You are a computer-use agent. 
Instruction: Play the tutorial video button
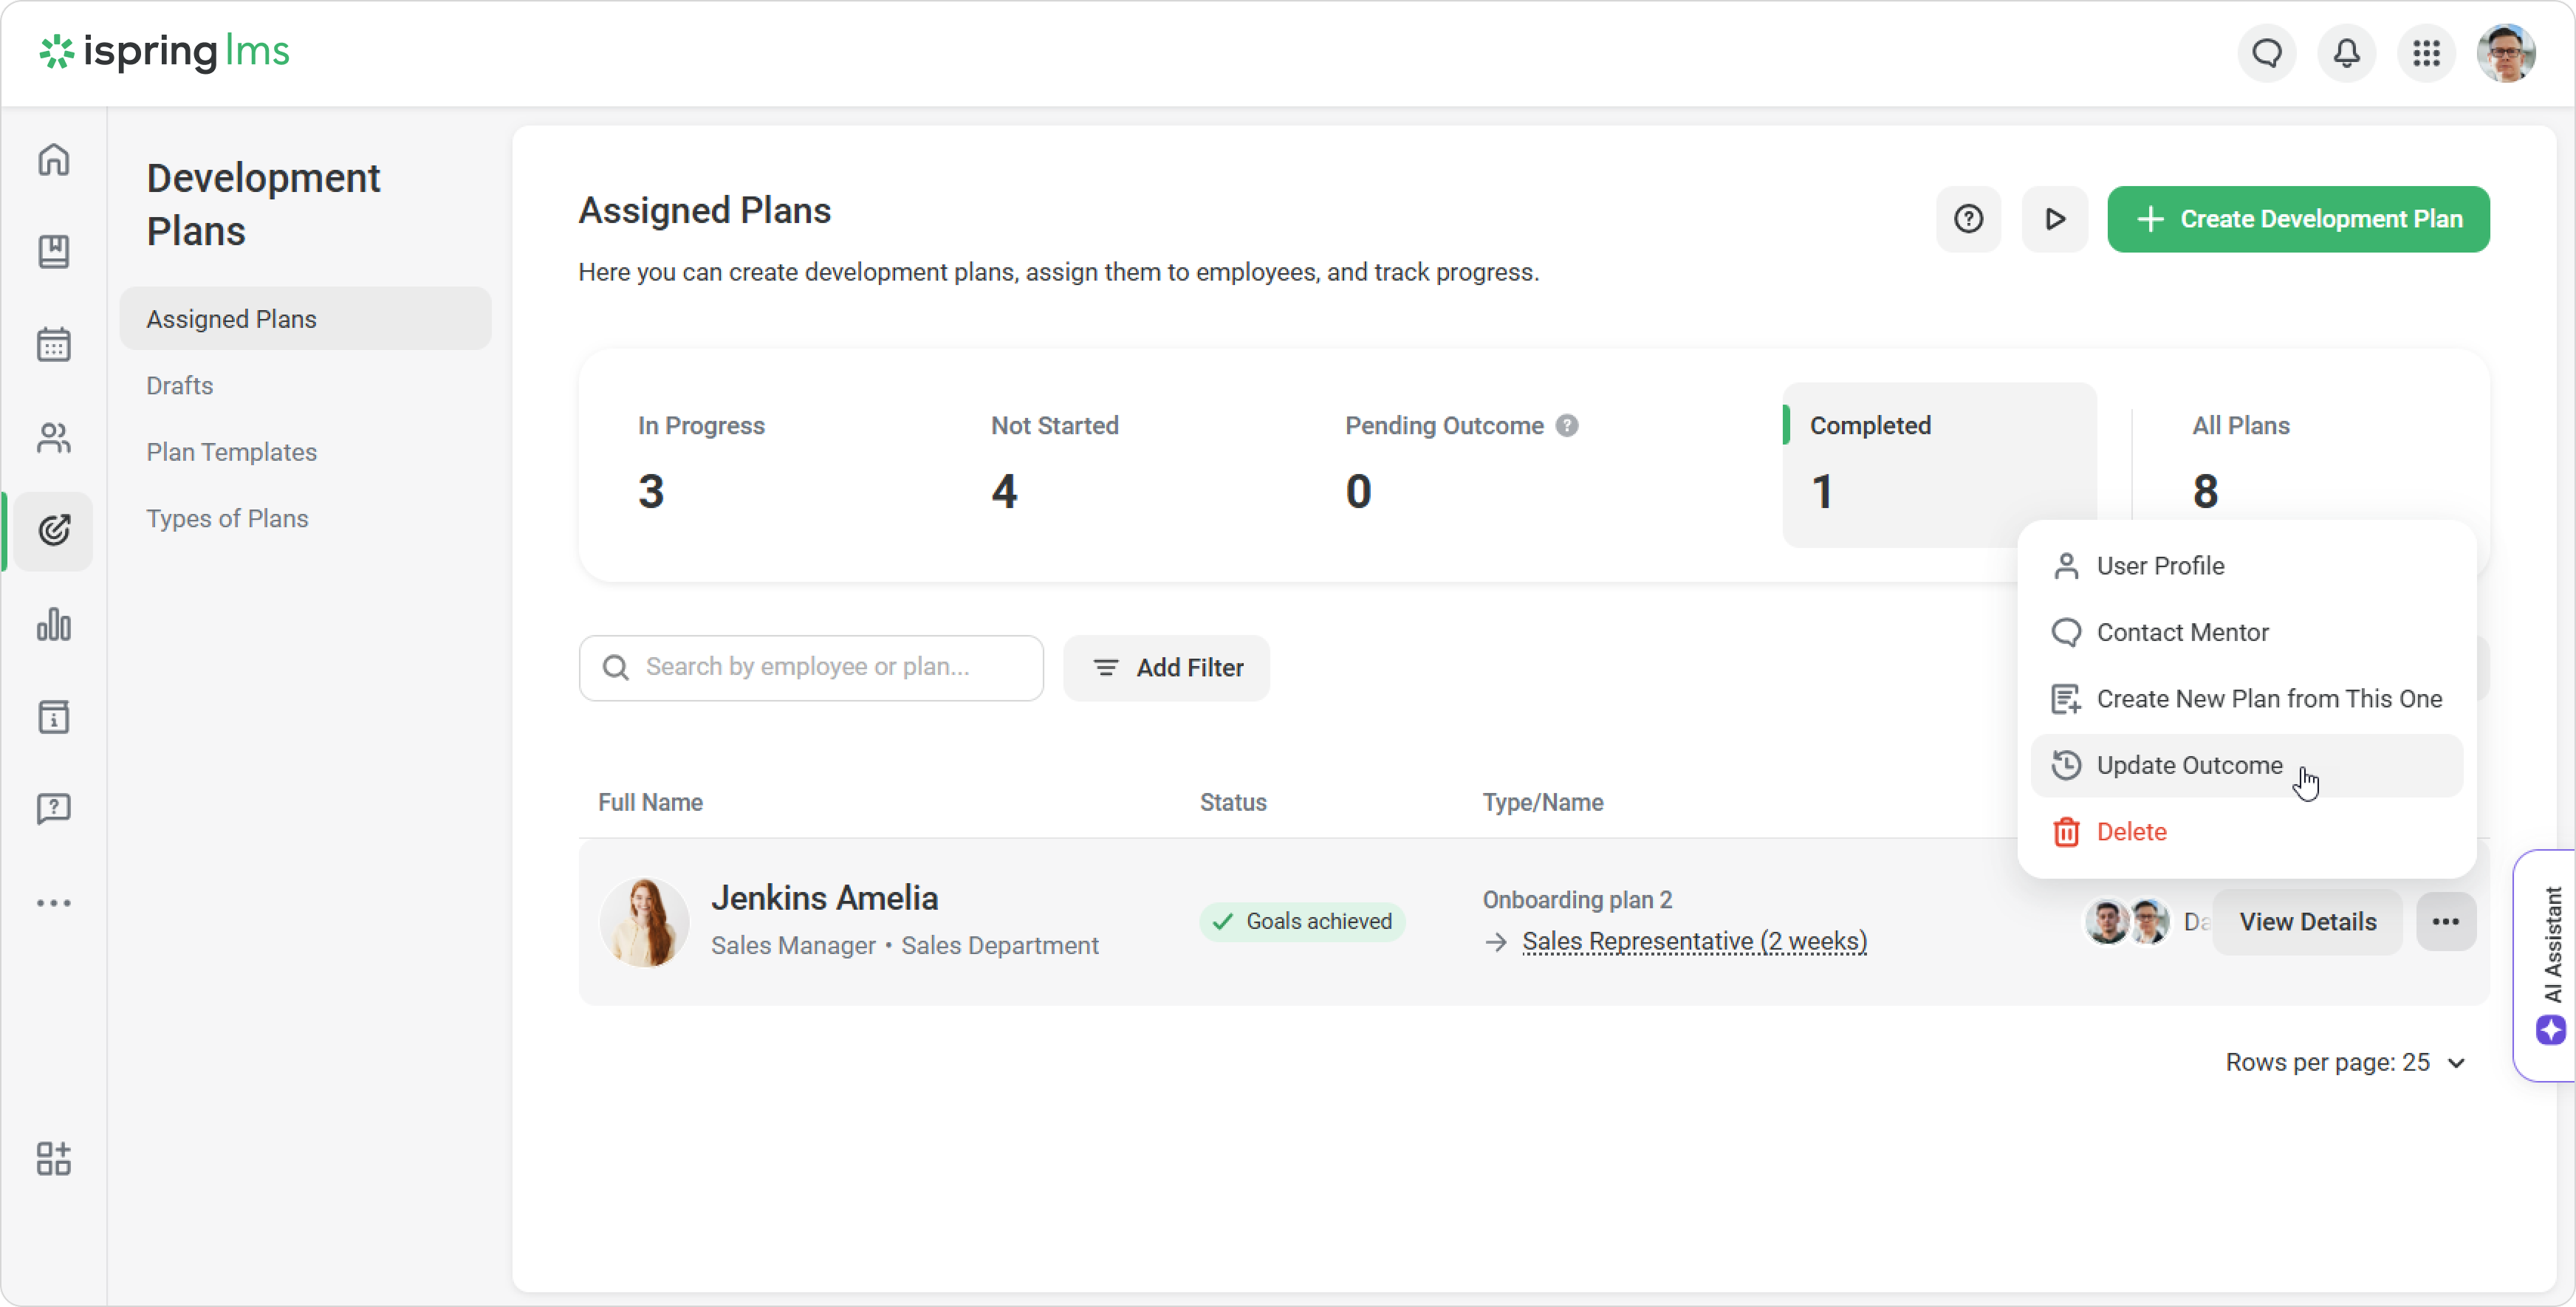tap(2054, 219)
